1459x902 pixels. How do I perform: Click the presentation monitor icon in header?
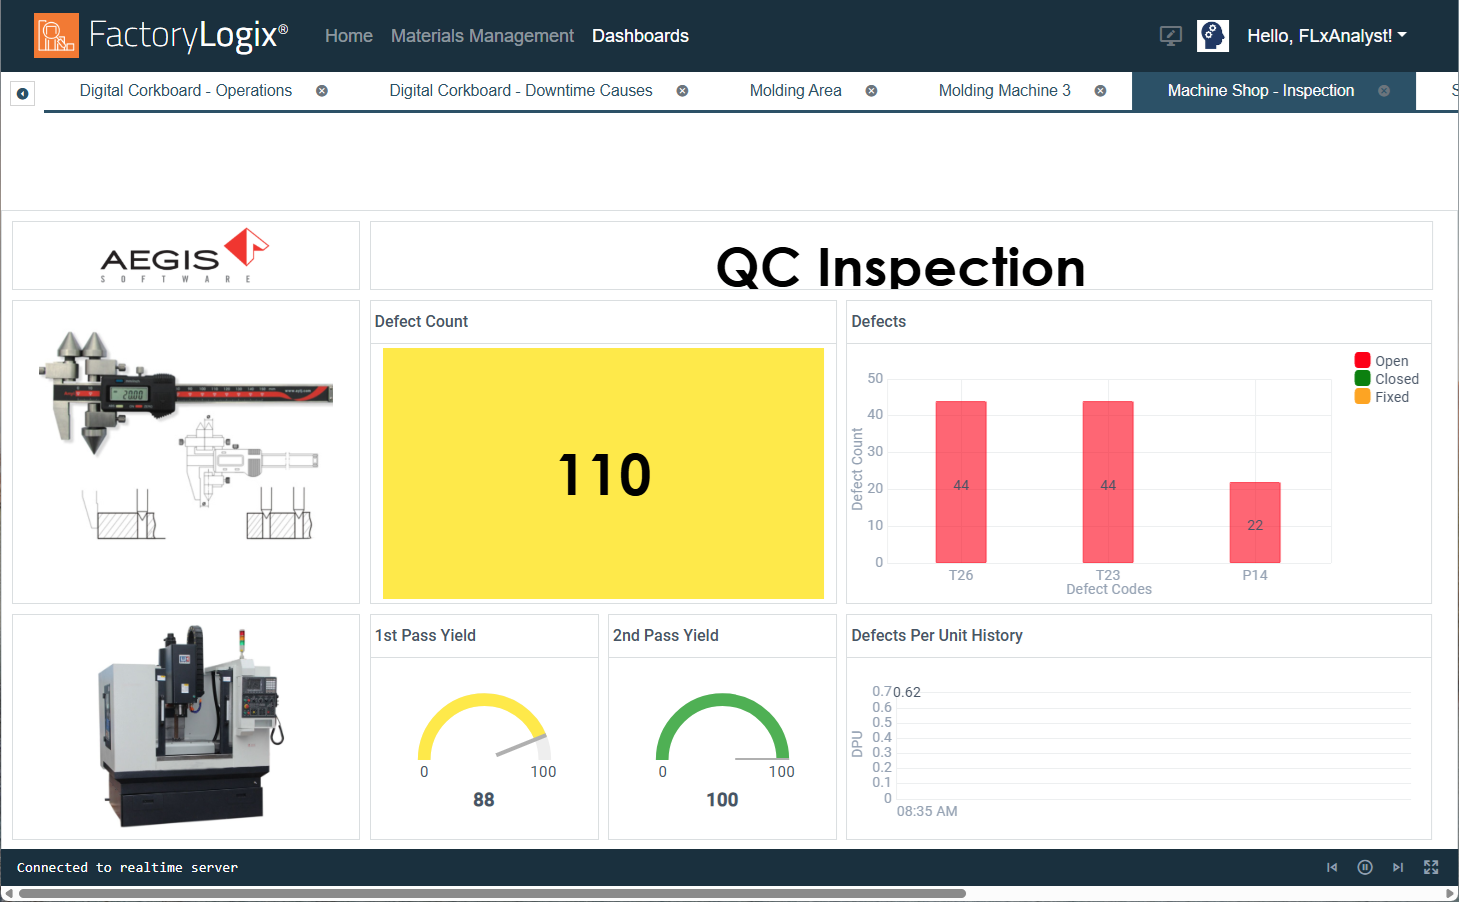tap(1170, 36)
